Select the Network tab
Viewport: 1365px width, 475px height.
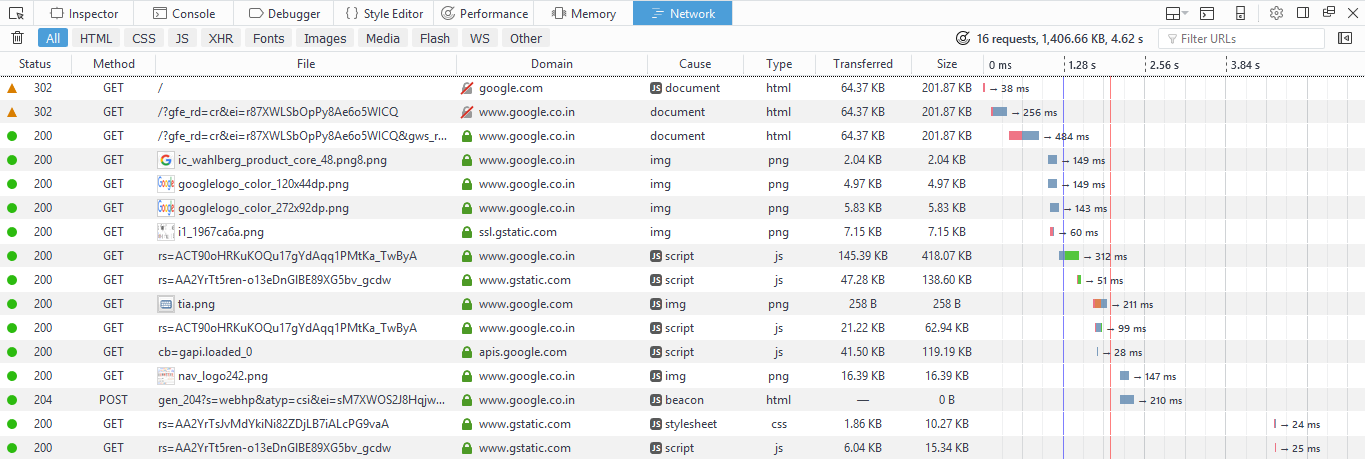click(x=682, y=13)
